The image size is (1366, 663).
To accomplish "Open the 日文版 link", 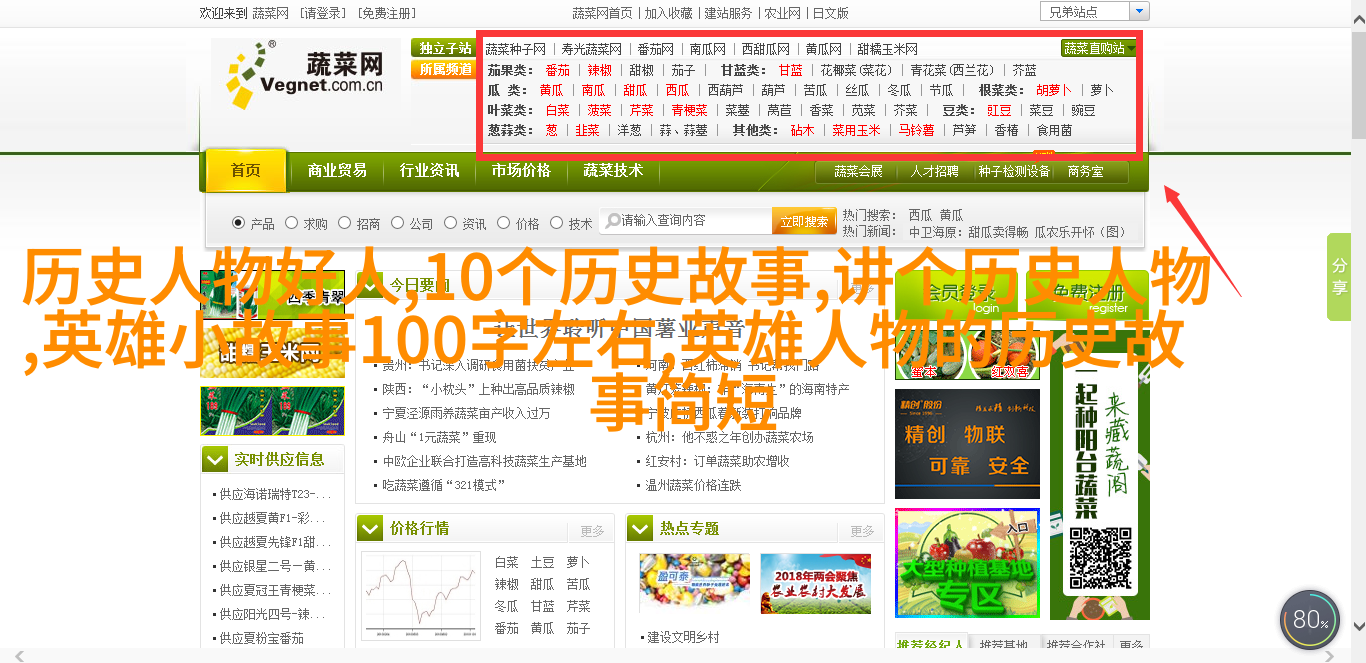I will pos(830,13).
